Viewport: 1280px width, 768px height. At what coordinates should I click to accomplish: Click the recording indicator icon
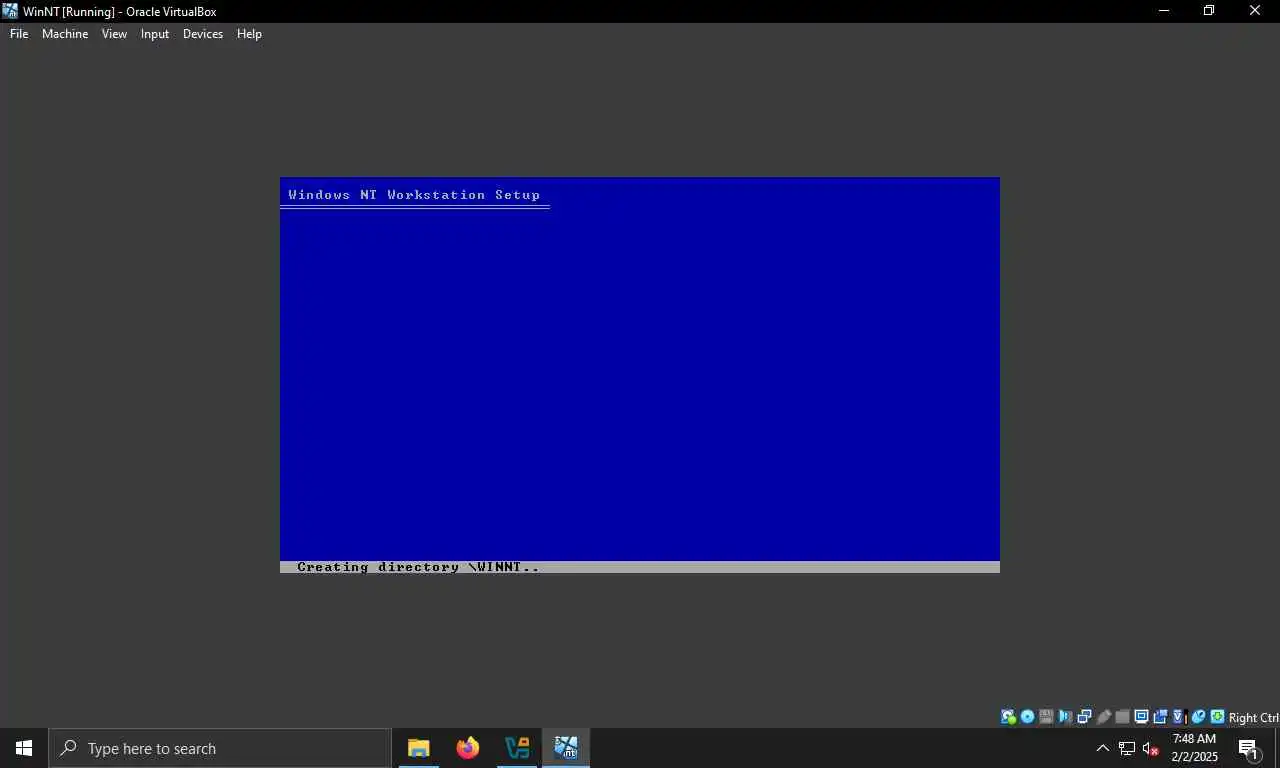pyautogui.click(x=1160, y=717)
